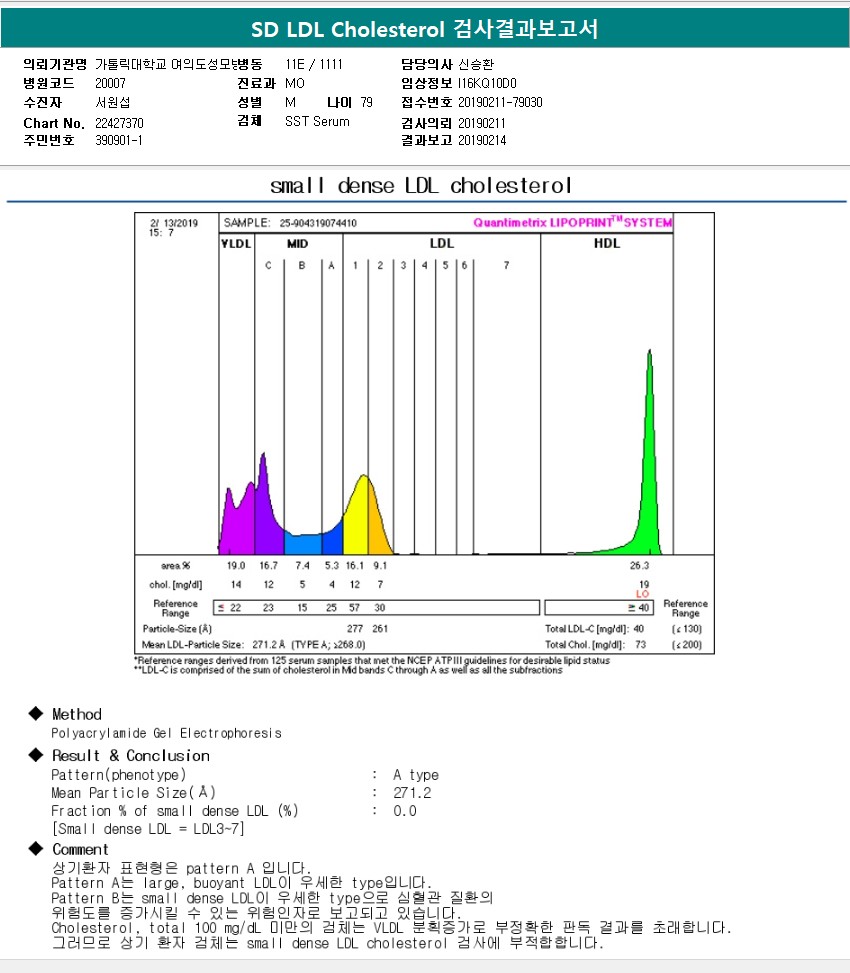
Task: Click the 'MID' column header
Action: click(x=297, y=244)
